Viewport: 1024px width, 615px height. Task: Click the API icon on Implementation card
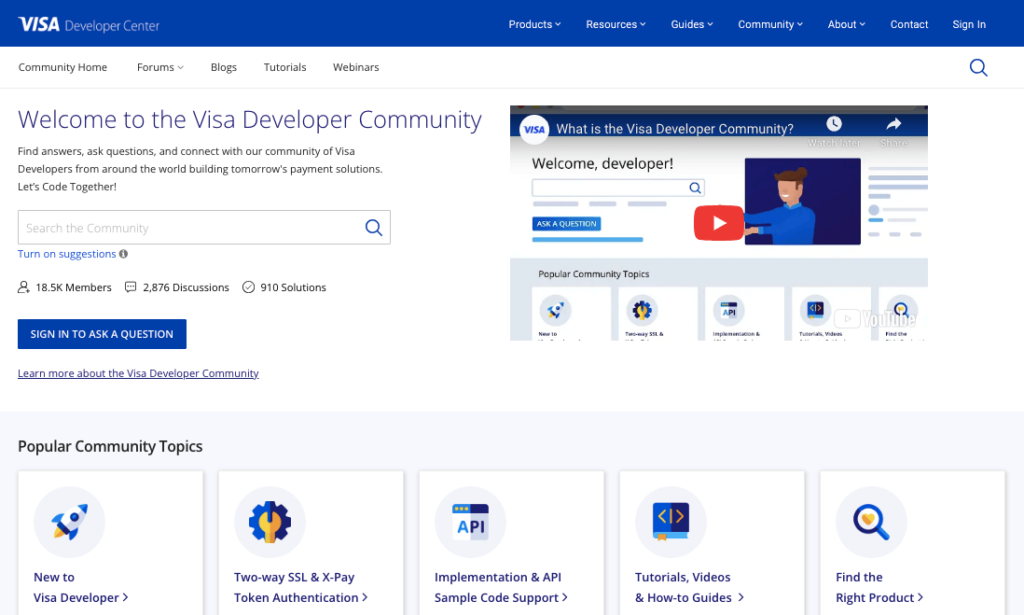[470, 522]
